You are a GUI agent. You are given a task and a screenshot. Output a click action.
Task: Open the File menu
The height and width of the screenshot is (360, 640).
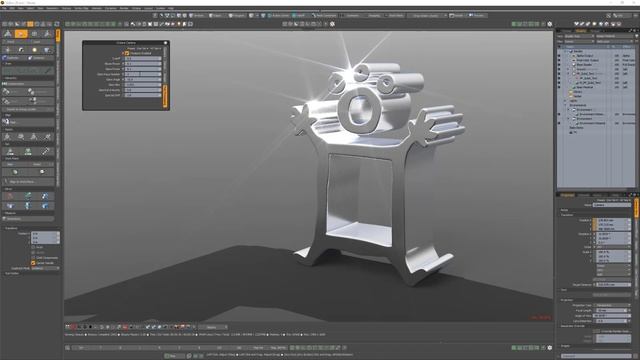coord(4,8)
